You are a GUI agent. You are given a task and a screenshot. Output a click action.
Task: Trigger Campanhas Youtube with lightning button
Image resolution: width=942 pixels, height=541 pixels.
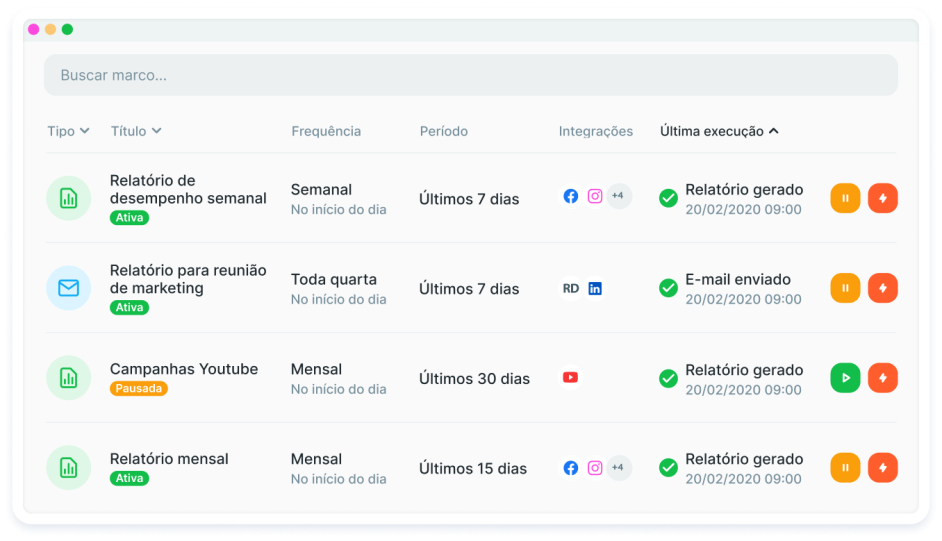tap(883, 378)
